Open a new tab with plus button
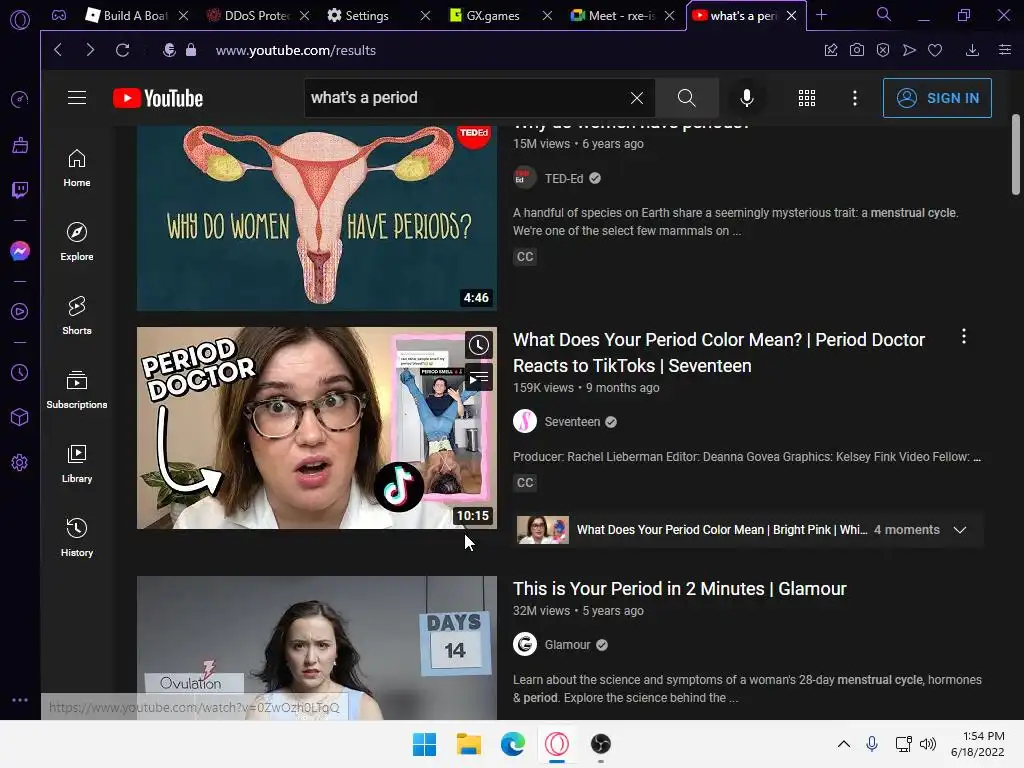Image resolution: width=1024 pixels, height=768 pixels. [x=822, y=14]
